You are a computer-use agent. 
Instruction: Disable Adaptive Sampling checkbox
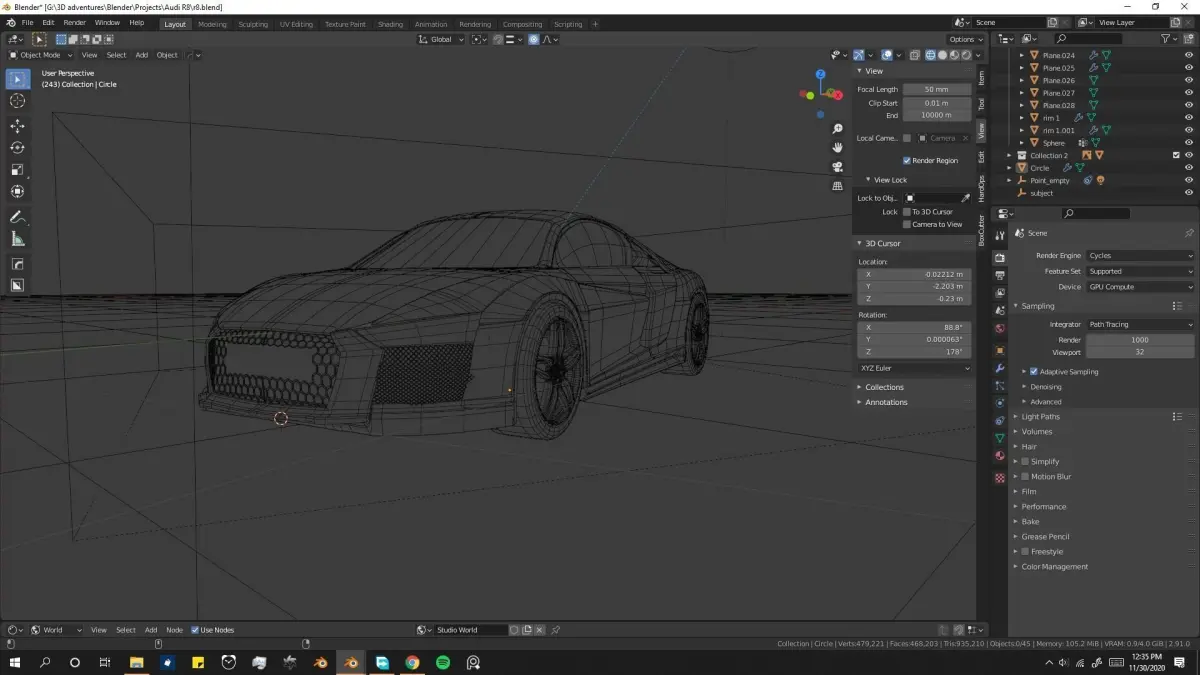point(1035,372)
